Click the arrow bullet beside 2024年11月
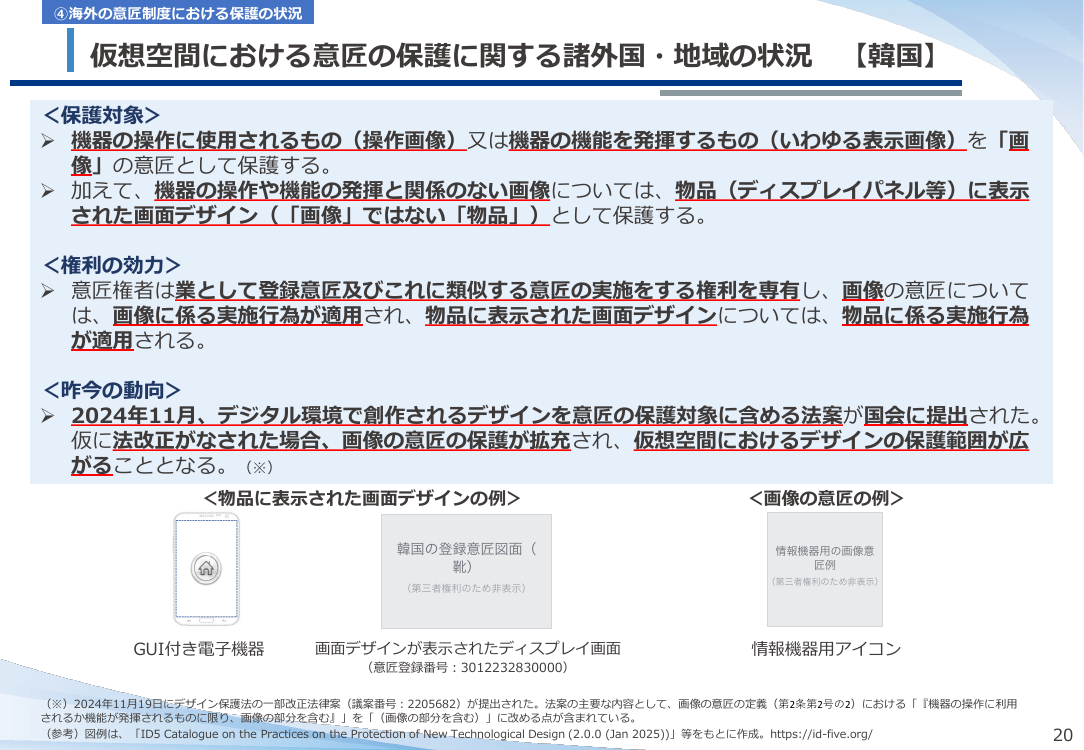1084x750 pixels. (x=48, y=415)
